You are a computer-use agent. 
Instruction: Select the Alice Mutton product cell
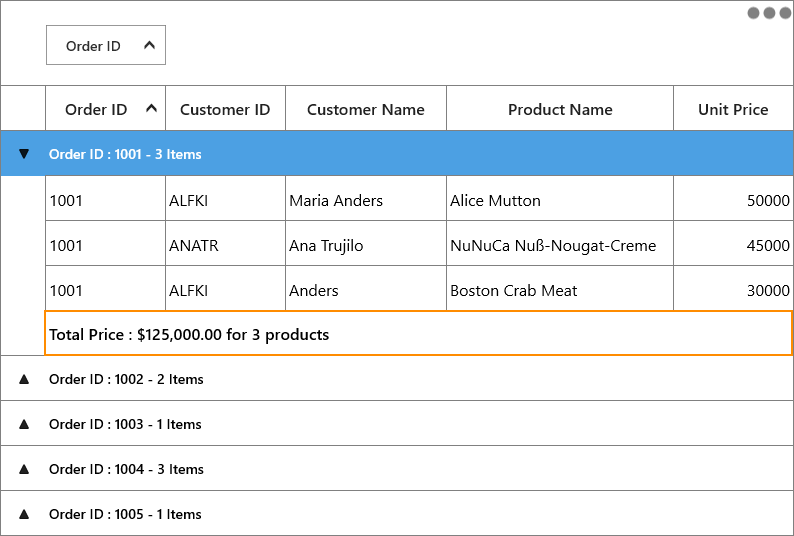tap(560, 198)
